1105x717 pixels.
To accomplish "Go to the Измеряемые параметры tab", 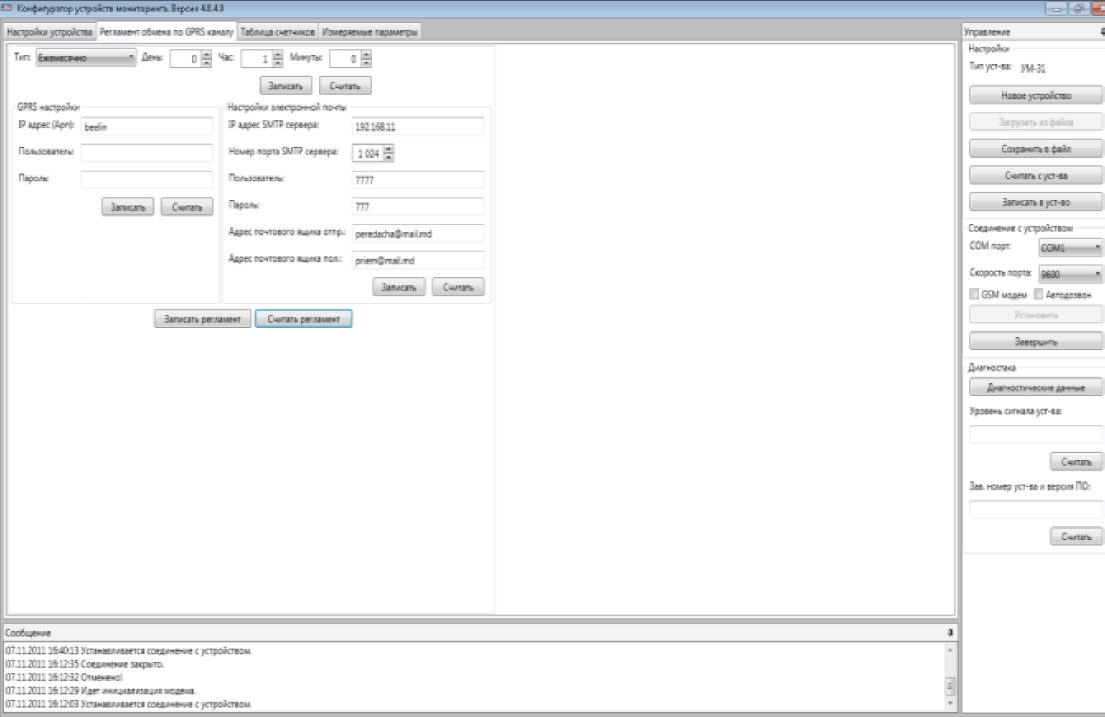I will 370,32.
